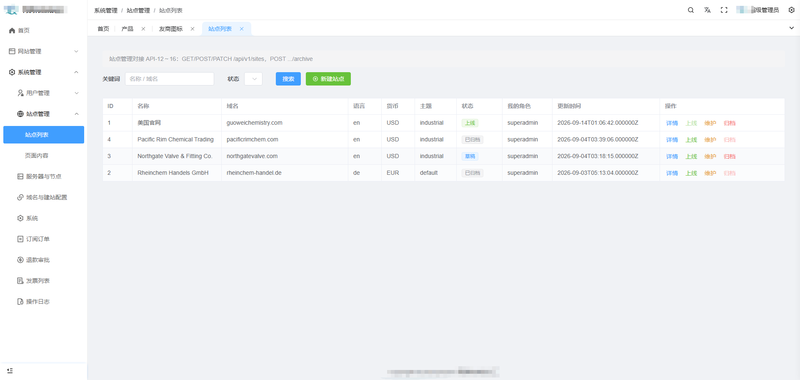This screenshot has height=380, width=800.
Task: Open 详情 for Pacific Rim Chemical Trading
Action: coord(672,140)
